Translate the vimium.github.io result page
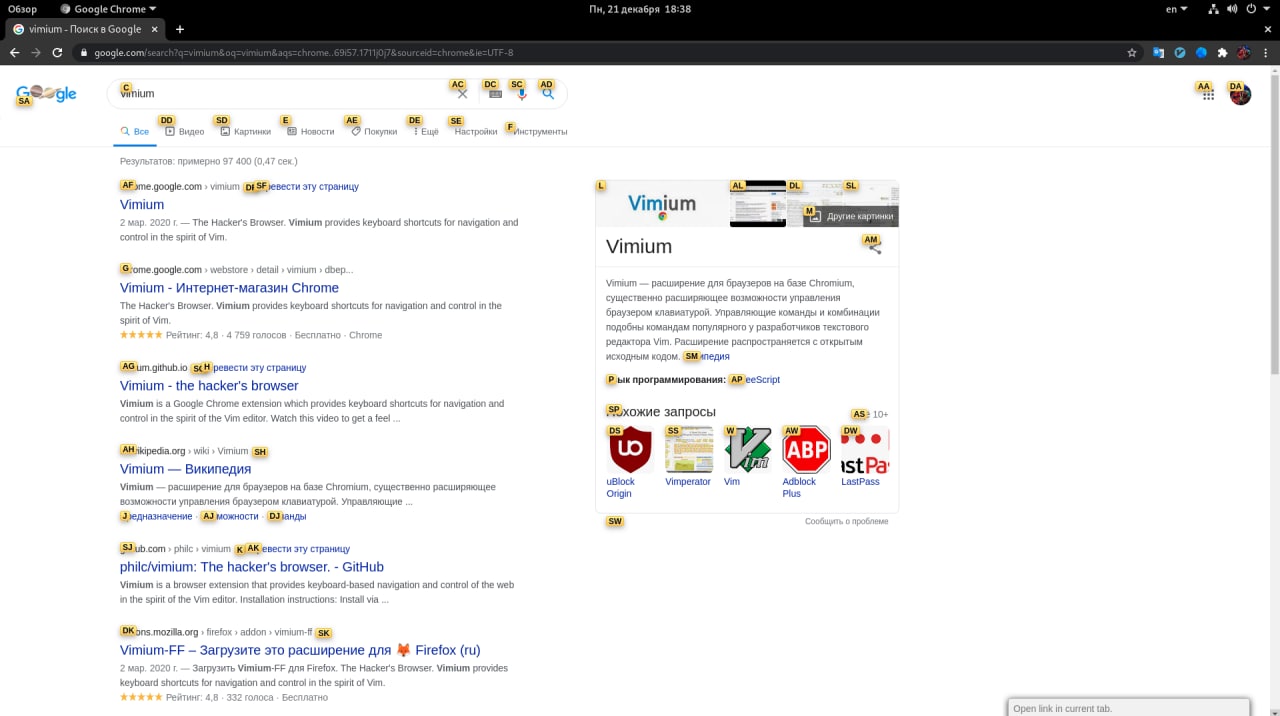Screen dimensions: 1280x716 255,368
